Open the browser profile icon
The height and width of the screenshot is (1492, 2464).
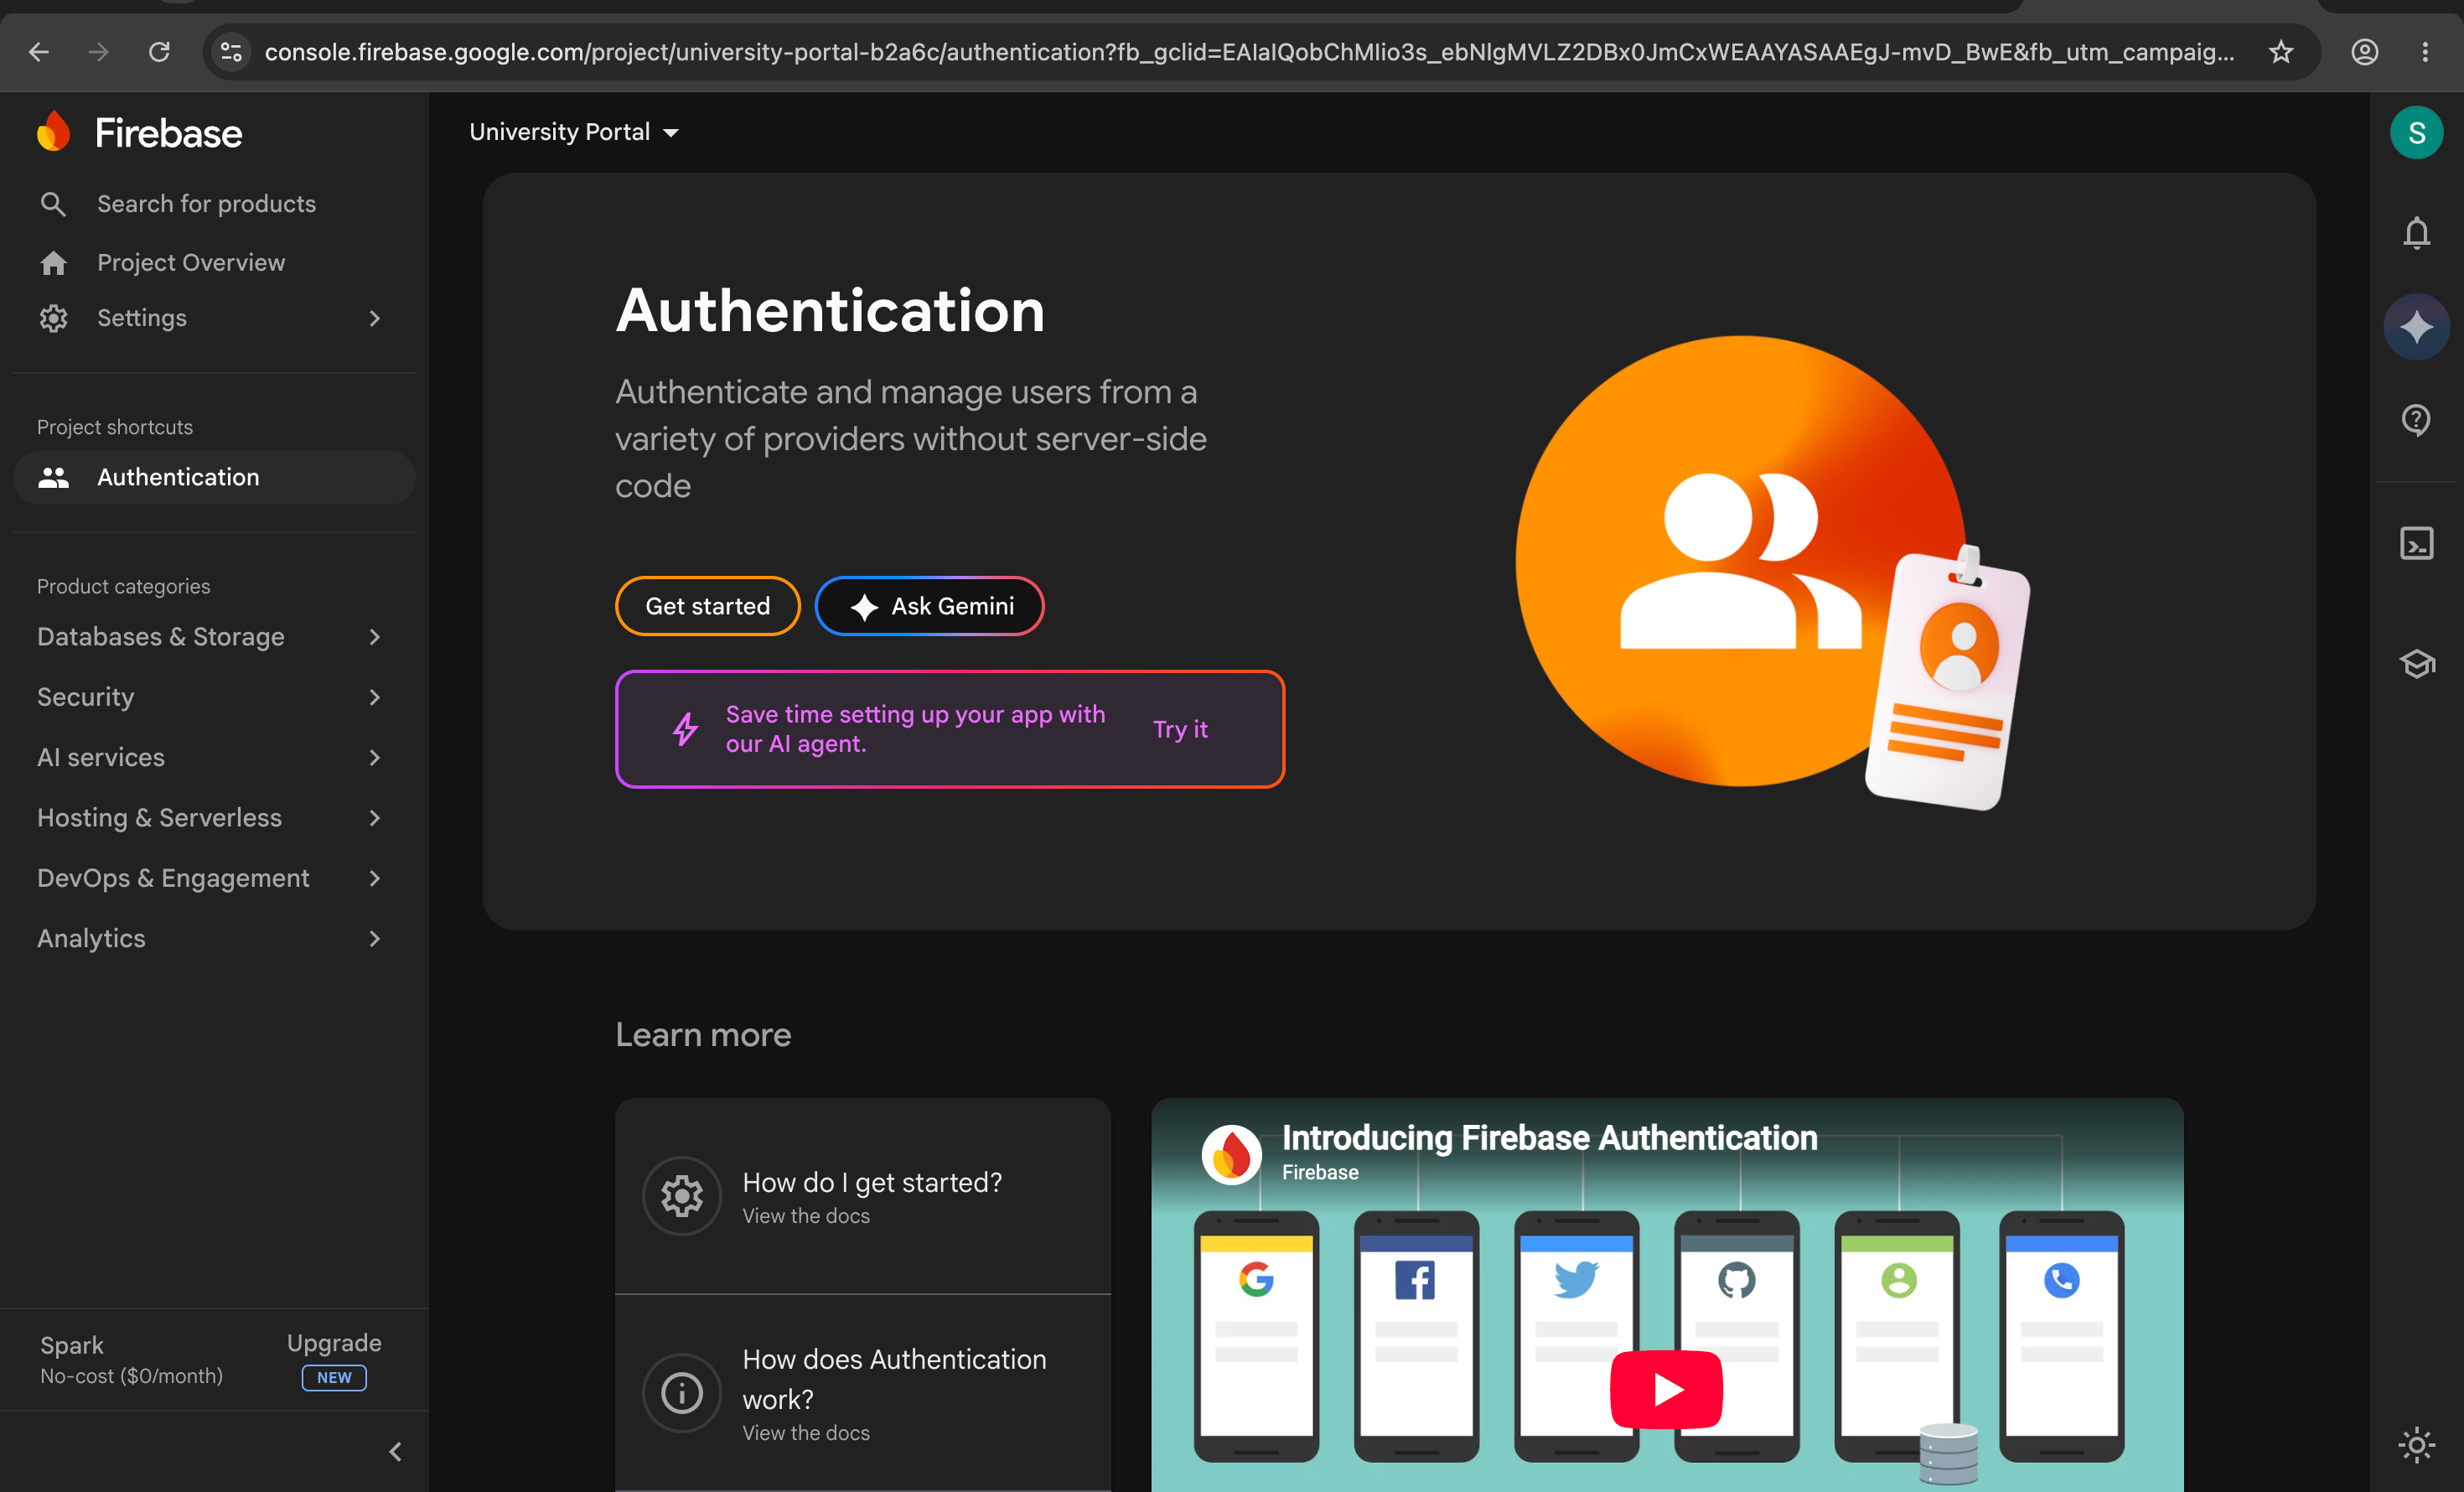[2364, 52]
